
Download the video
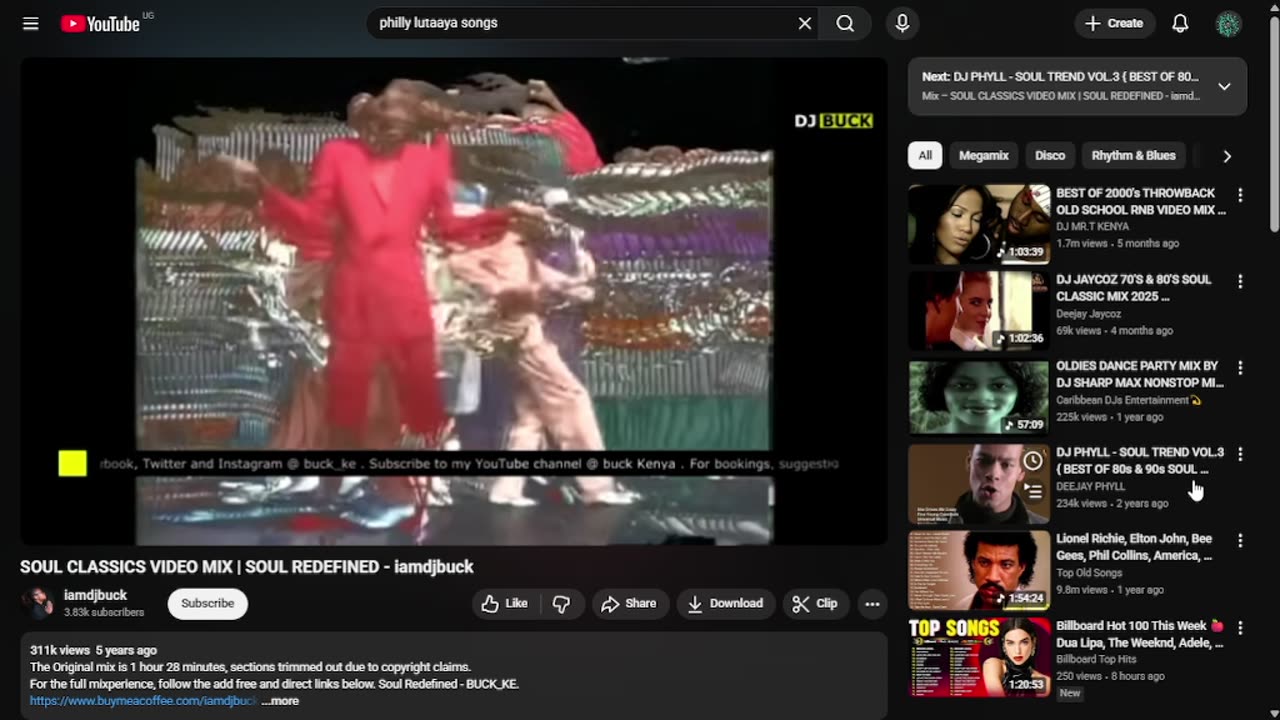(725, 603)
